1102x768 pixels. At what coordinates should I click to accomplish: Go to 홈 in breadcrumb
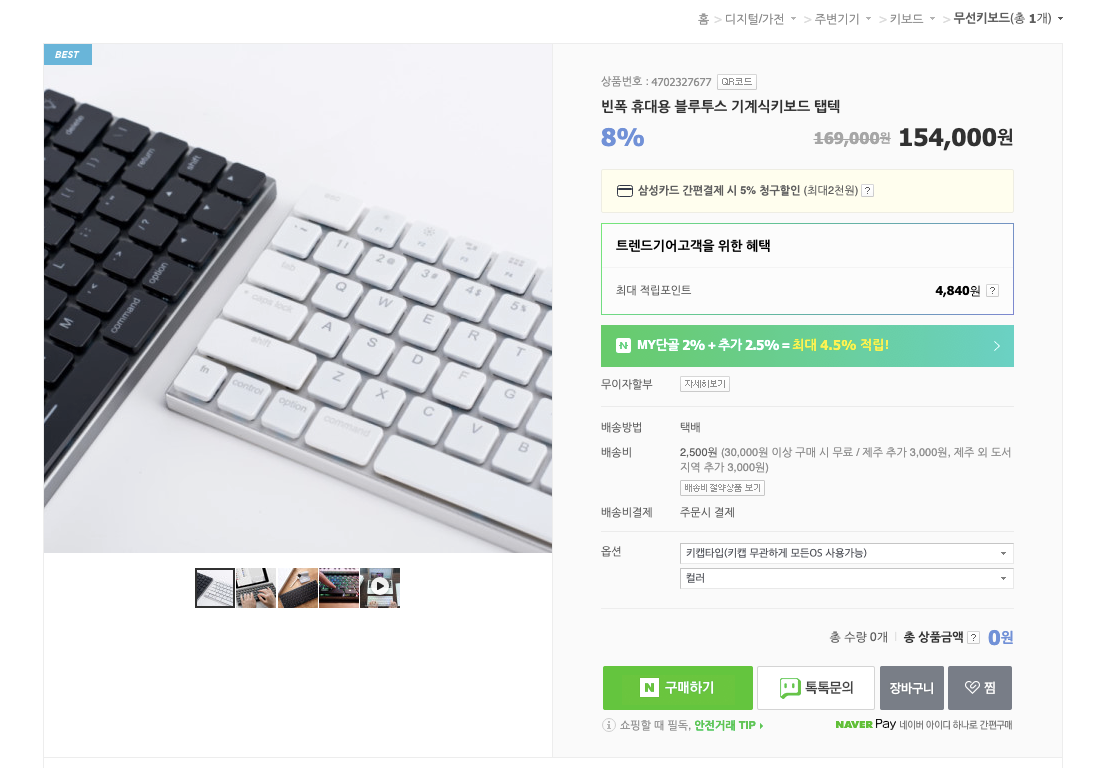(x=703, y=19)
